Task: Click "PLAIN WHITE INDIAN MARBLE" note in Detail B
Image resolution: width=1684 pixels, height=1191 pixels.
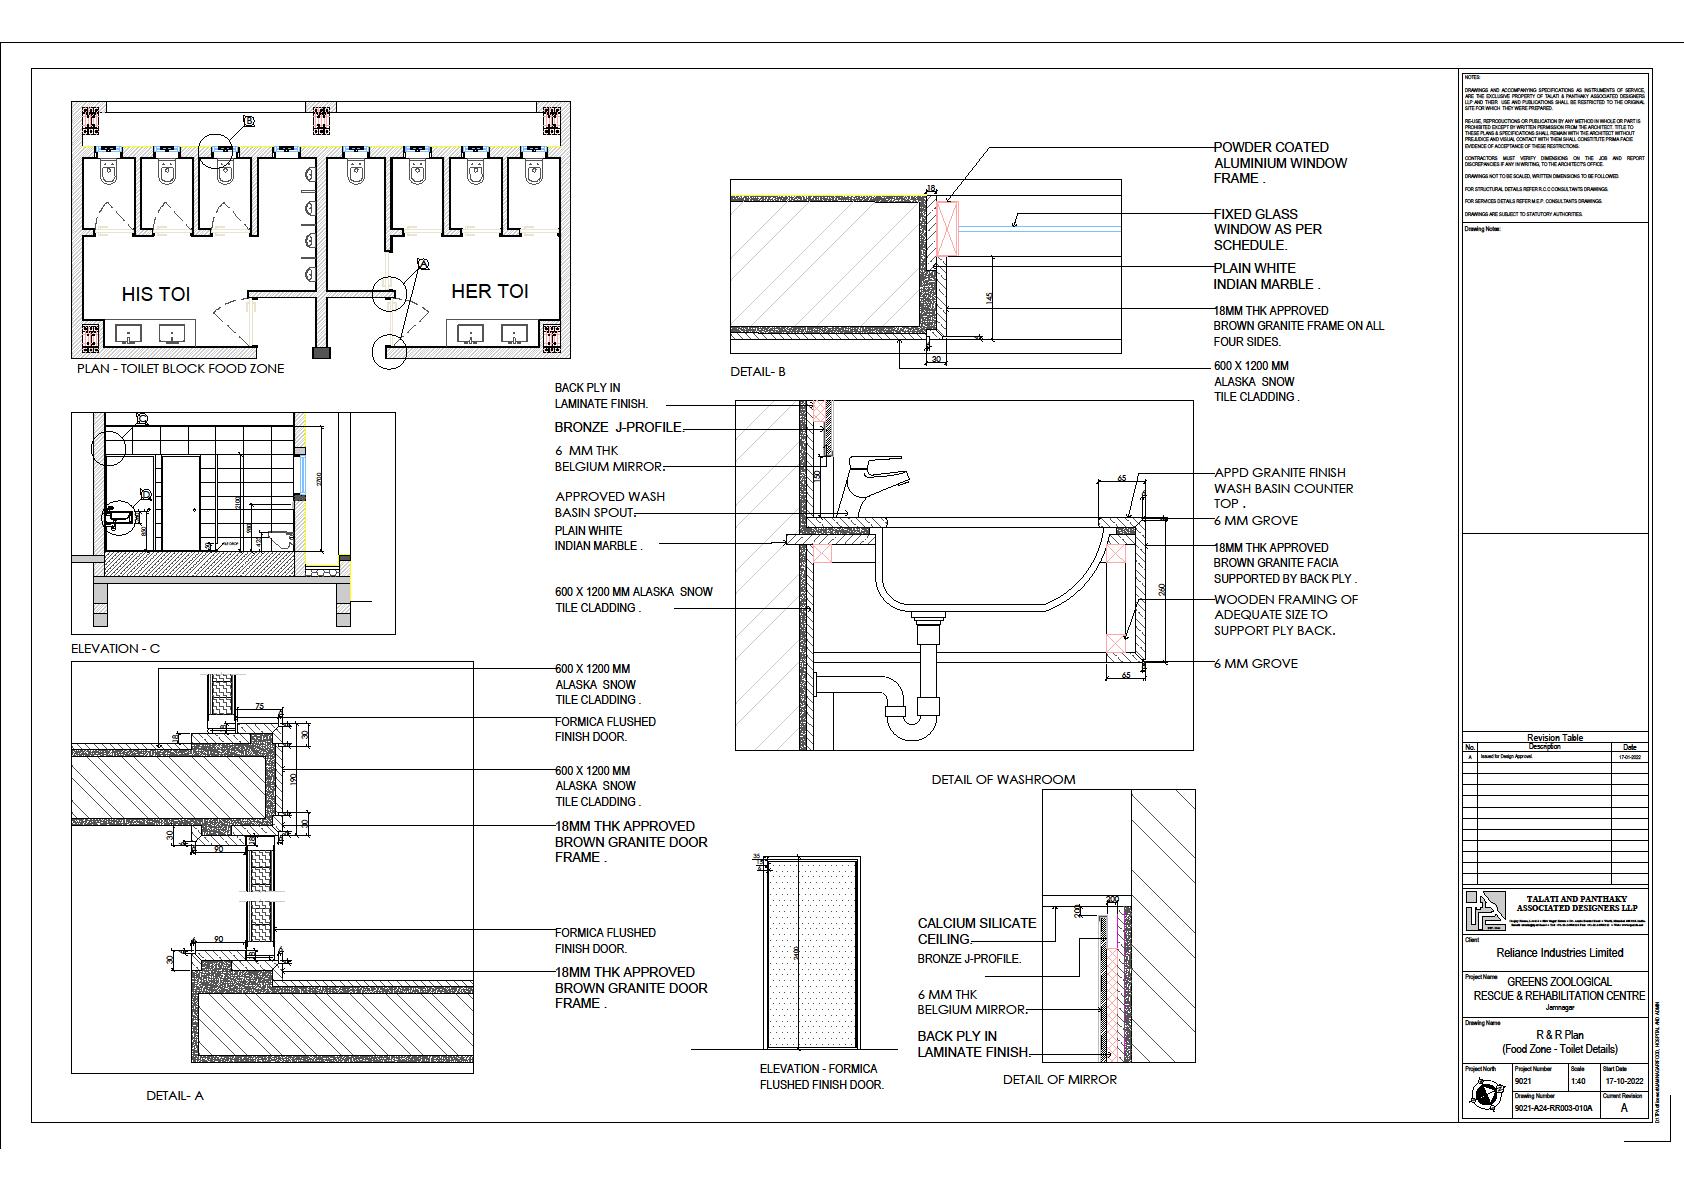Action: pyautogui.click(x=1267, y=276)
